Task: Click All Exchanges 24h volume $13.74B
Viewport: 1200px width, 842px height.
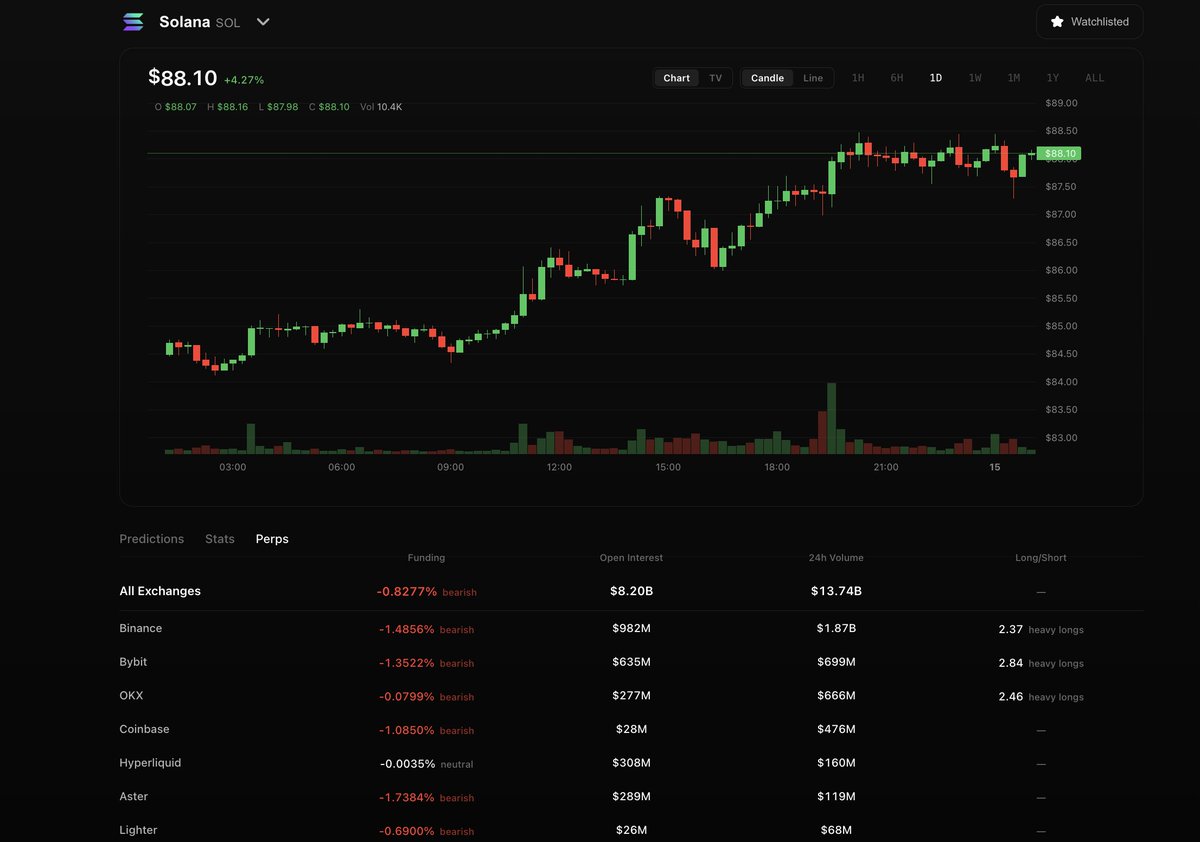Action: [836, 591]
